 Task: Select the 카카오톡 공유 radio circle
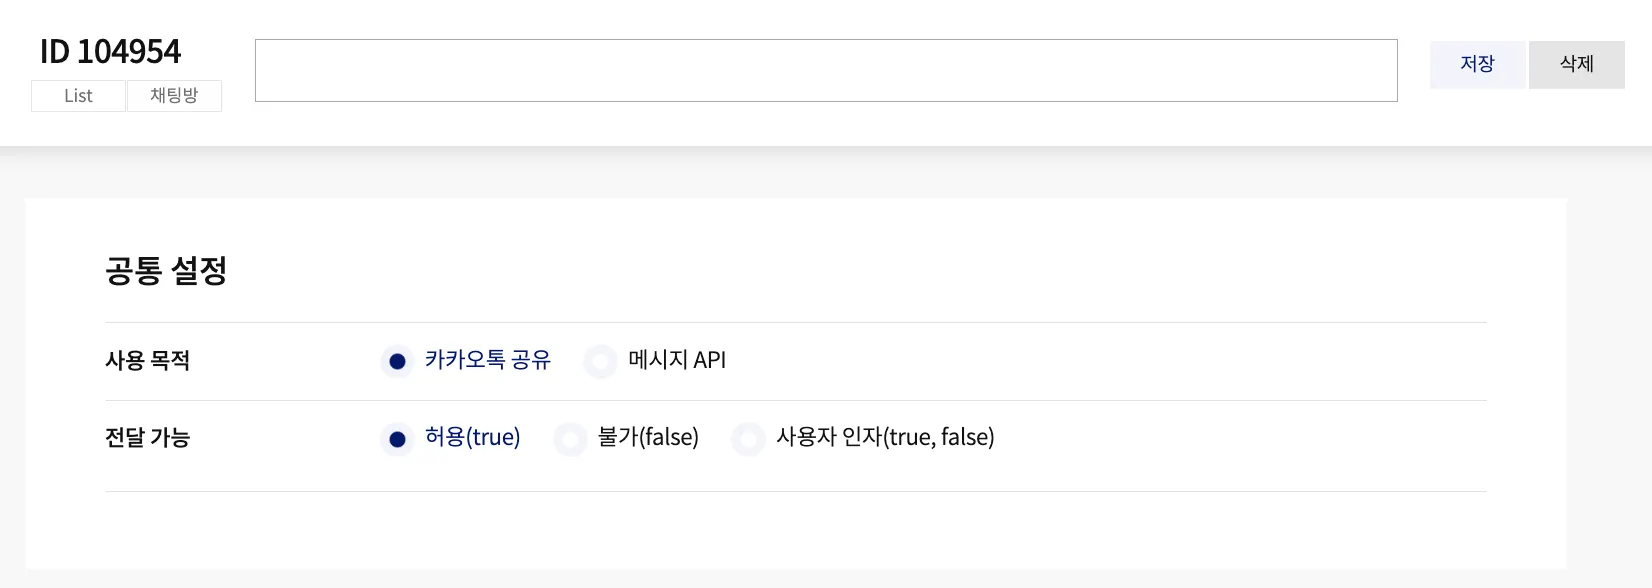coord(397,361)
